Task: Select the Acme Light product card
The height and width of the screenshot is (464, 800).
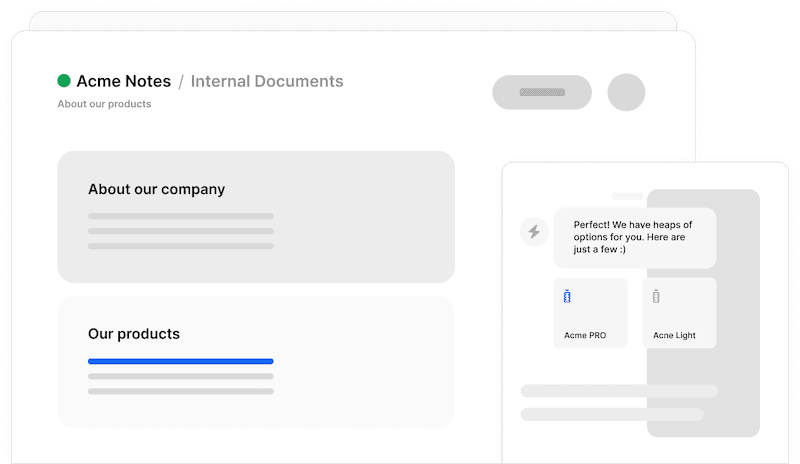Action: 679,313
